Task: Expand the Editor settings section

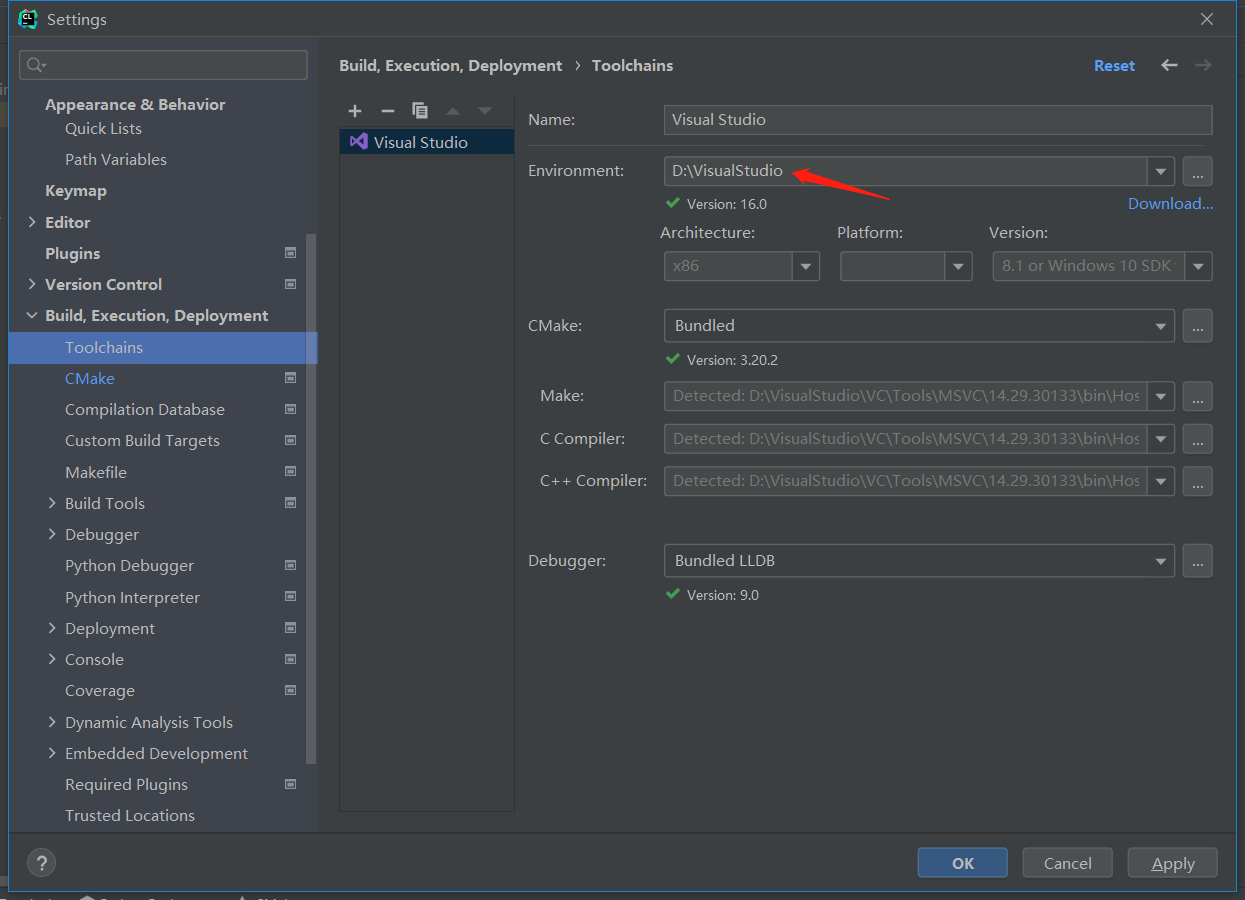Action: tap(32, 222)
